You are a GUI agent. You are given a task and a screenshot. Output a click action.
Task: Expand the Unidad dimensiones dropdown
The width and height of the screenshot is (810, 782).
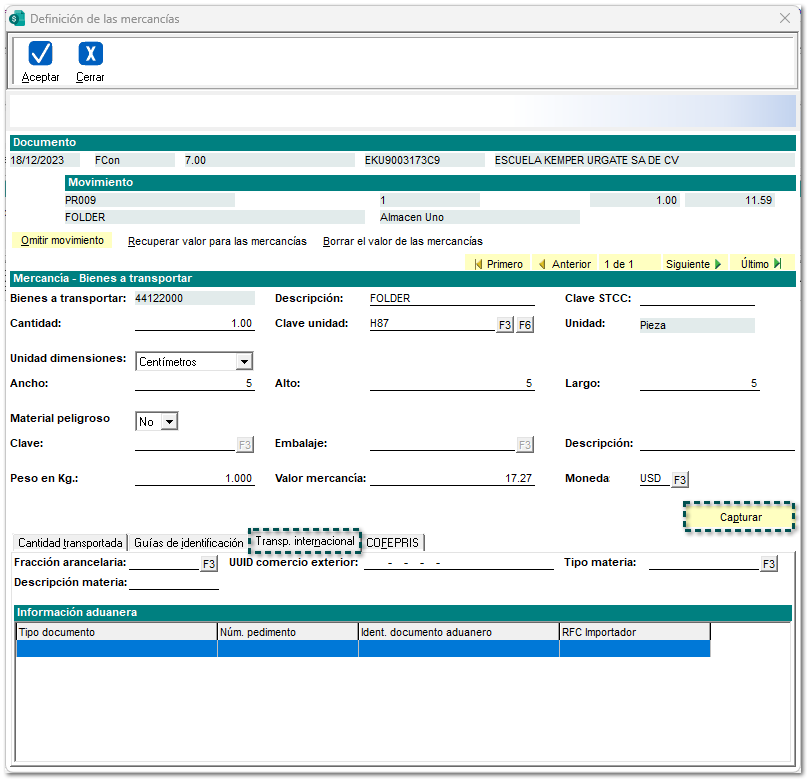pos(244,362)
